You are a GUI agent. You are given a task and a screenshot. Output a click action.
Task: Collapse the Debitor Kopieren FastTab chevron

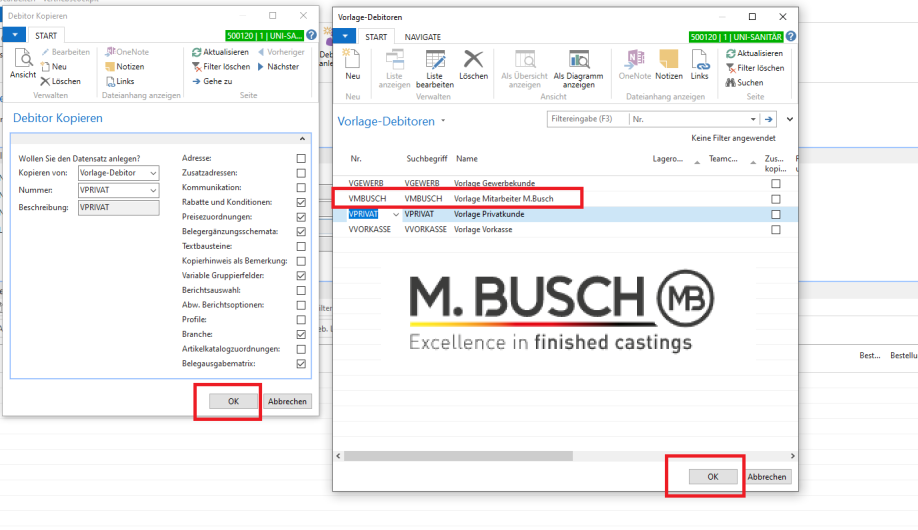(302, 139)
